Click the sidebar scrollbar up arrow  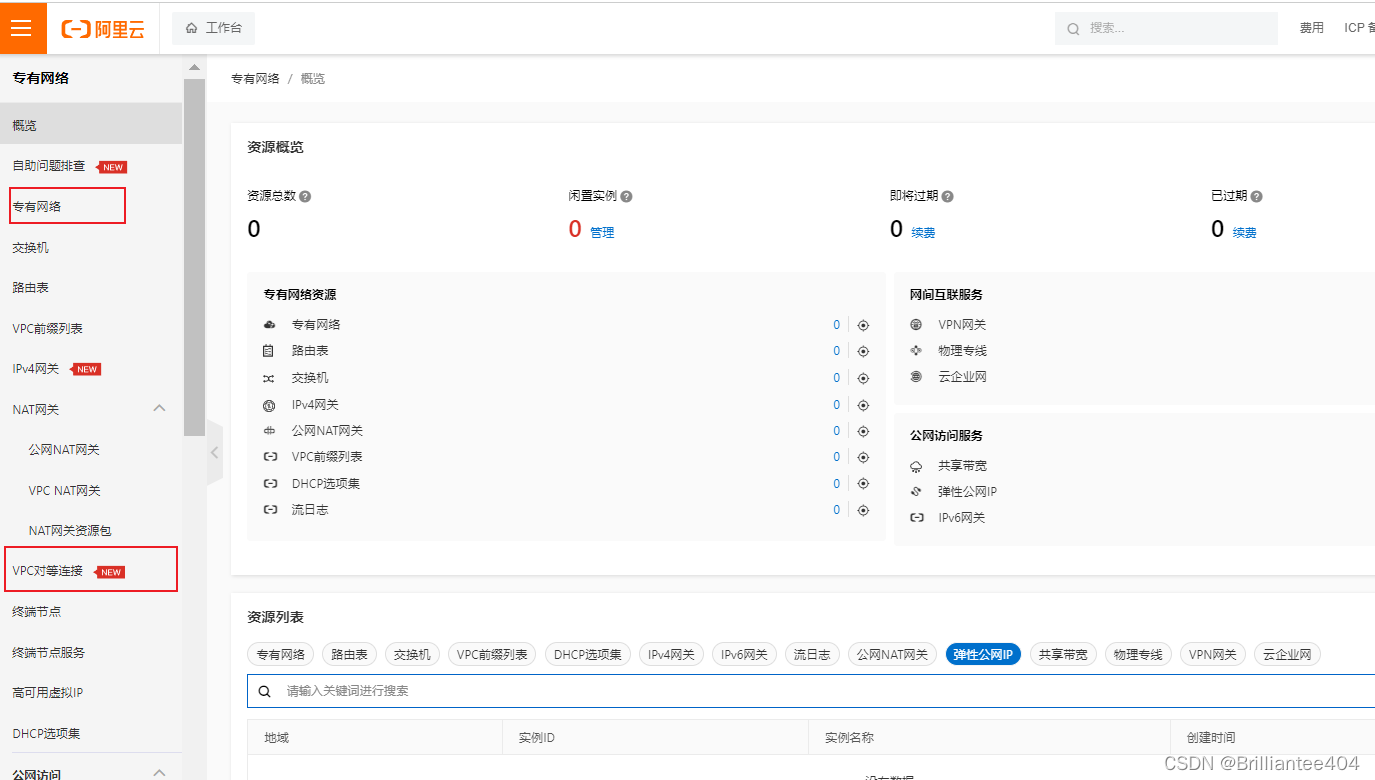194,68
